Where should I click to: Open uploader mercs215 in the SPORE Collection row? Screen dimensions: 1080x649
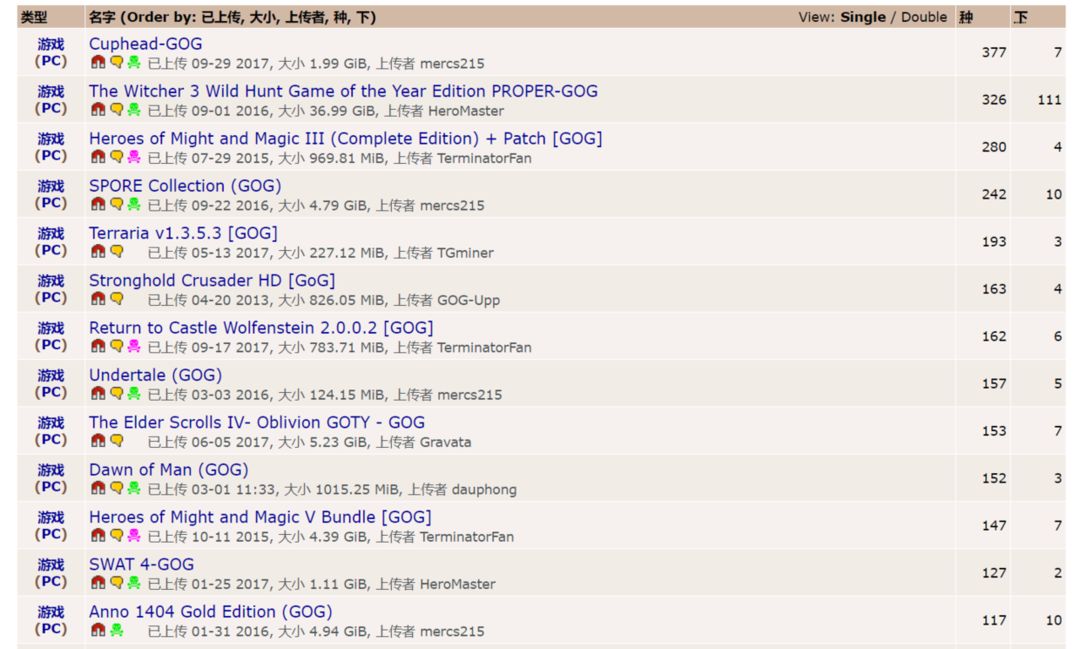pyautogui.click(x=453, y=205)
